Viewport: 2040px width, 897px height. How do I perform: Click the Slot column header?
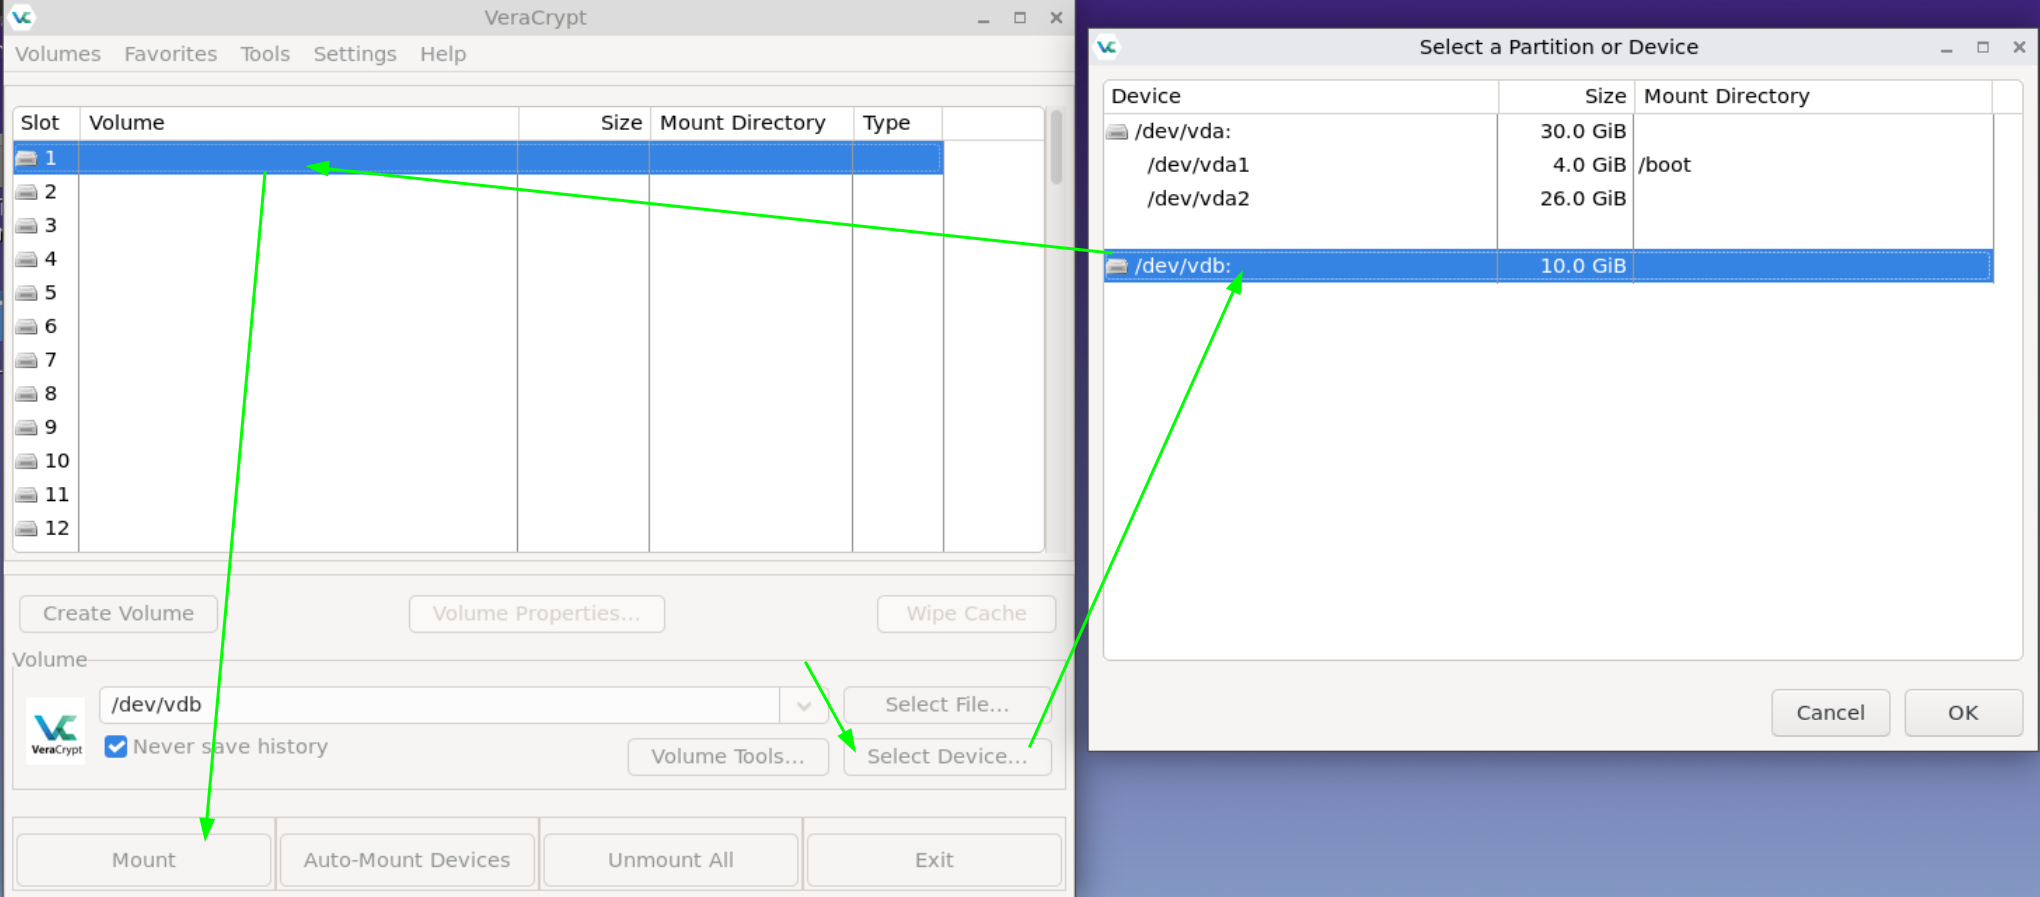(x=46, y=123)
